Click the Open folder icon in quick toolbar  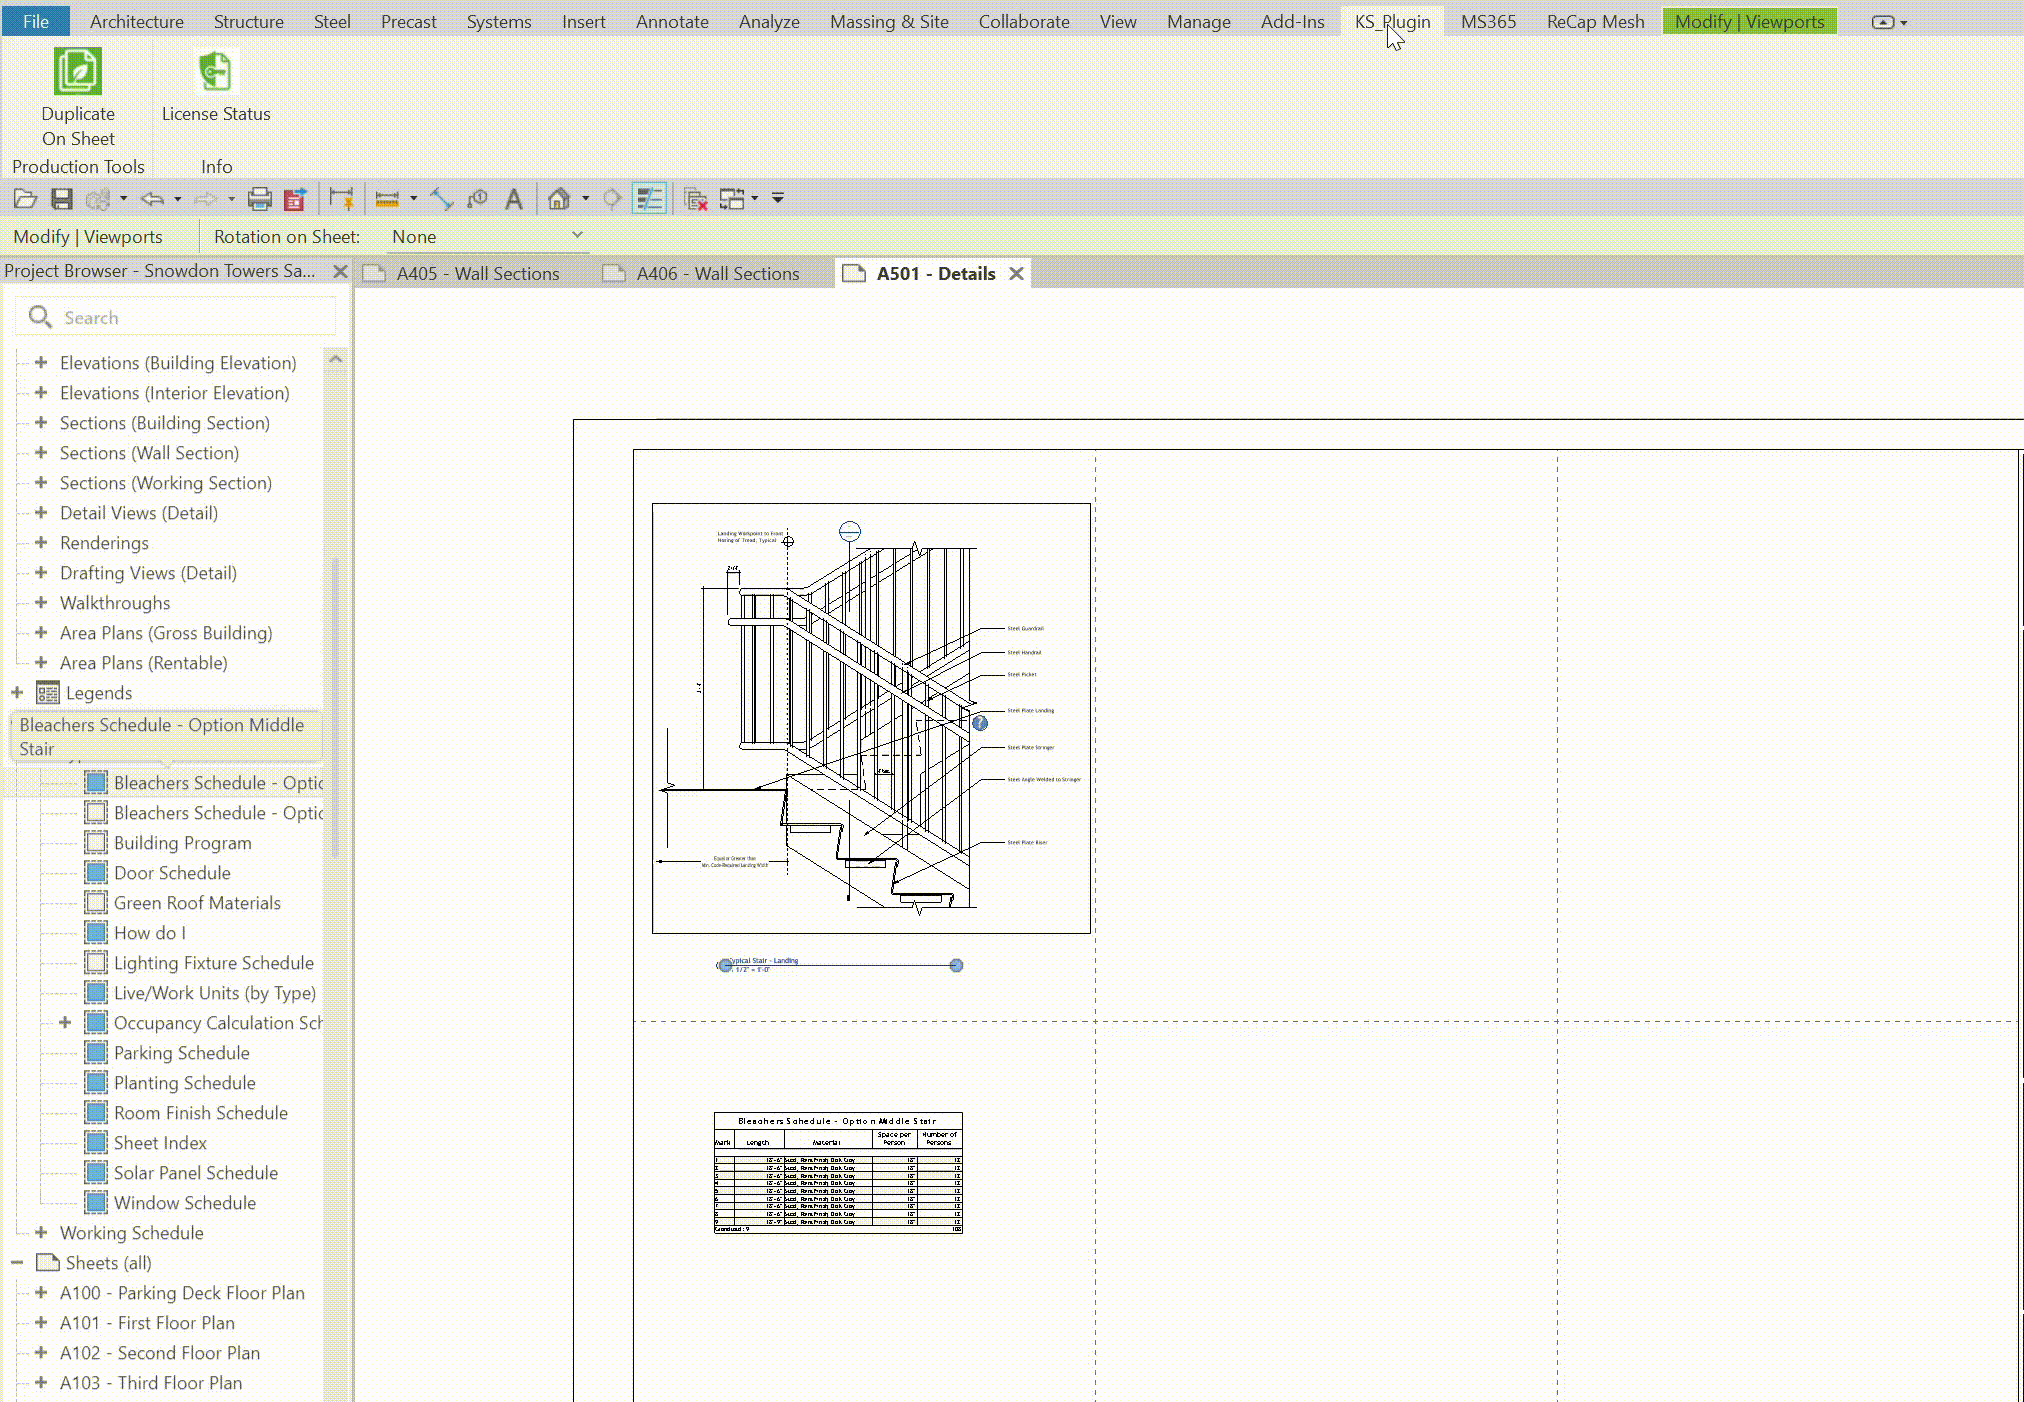pos(25,199)
